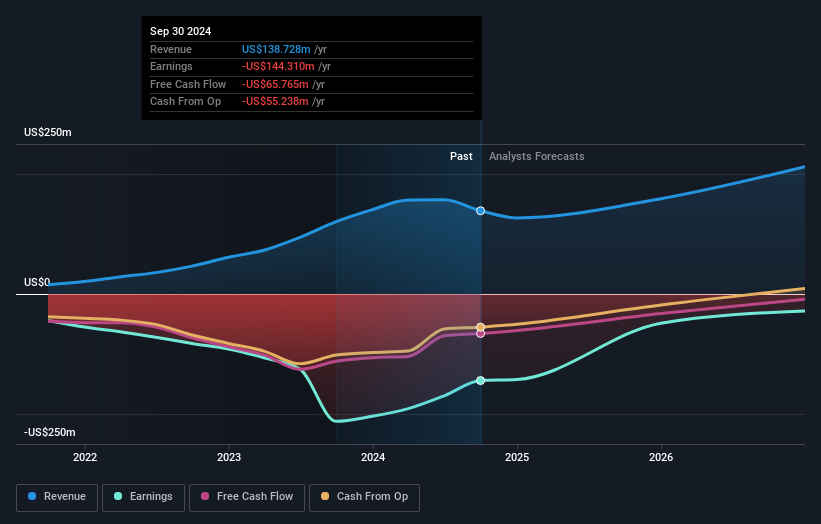Click the 2026 x-axis label

(x=661, y=457)
